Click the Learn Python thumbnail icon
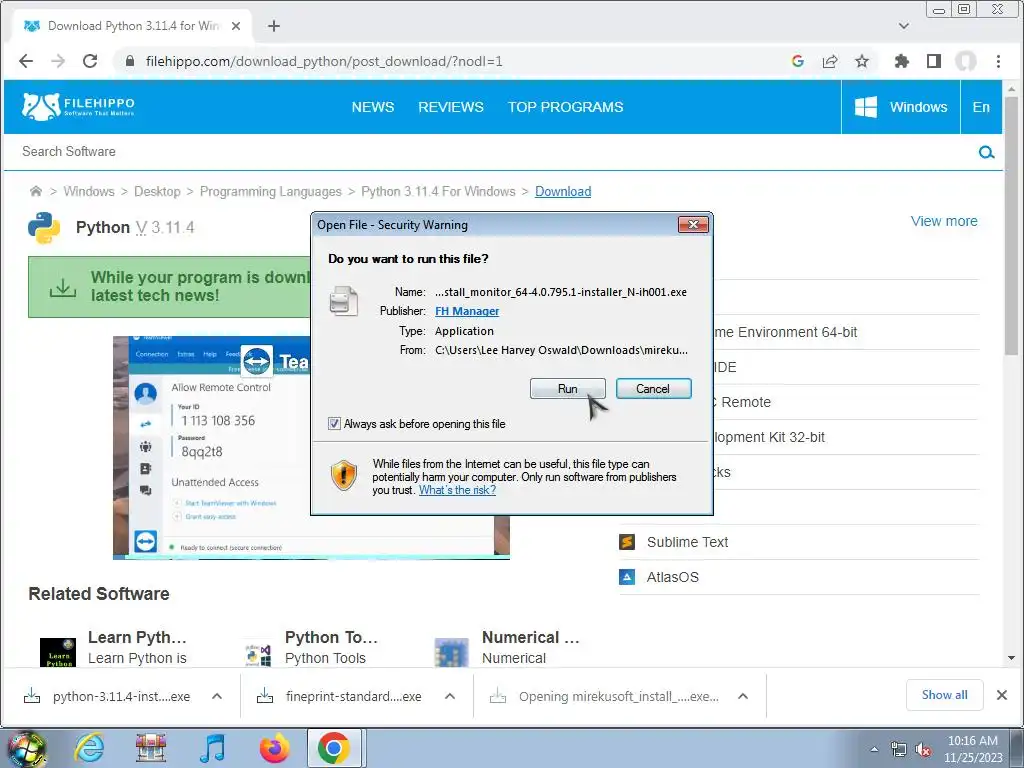The height and width of the screenshot is (768, 1024). point(58,652)
